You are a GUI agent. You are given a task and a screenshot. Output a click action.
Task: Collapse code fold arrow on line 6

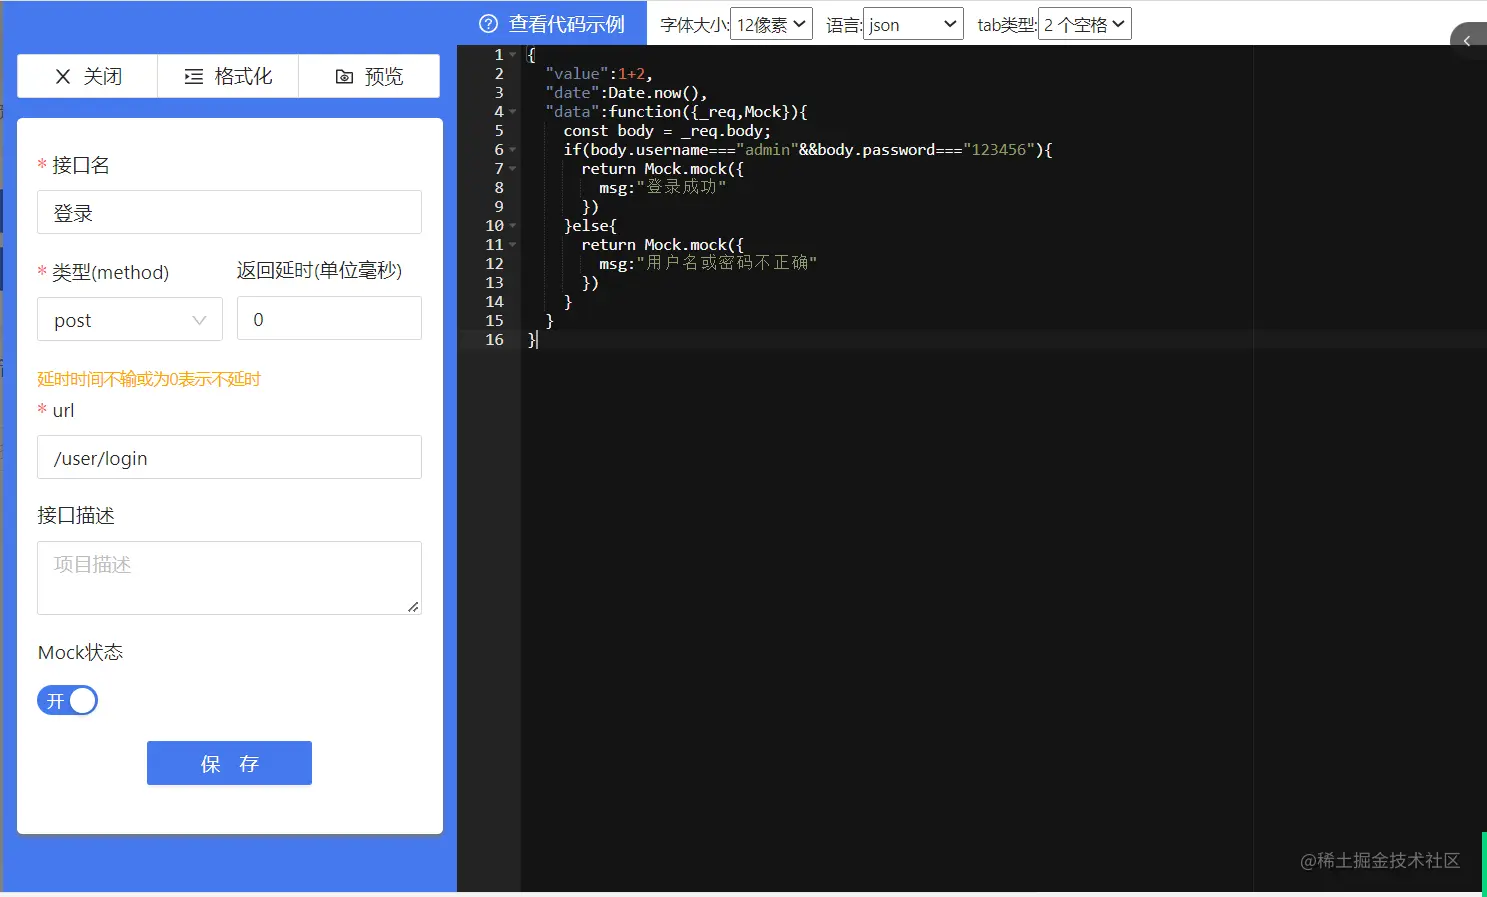coord(513,150)
